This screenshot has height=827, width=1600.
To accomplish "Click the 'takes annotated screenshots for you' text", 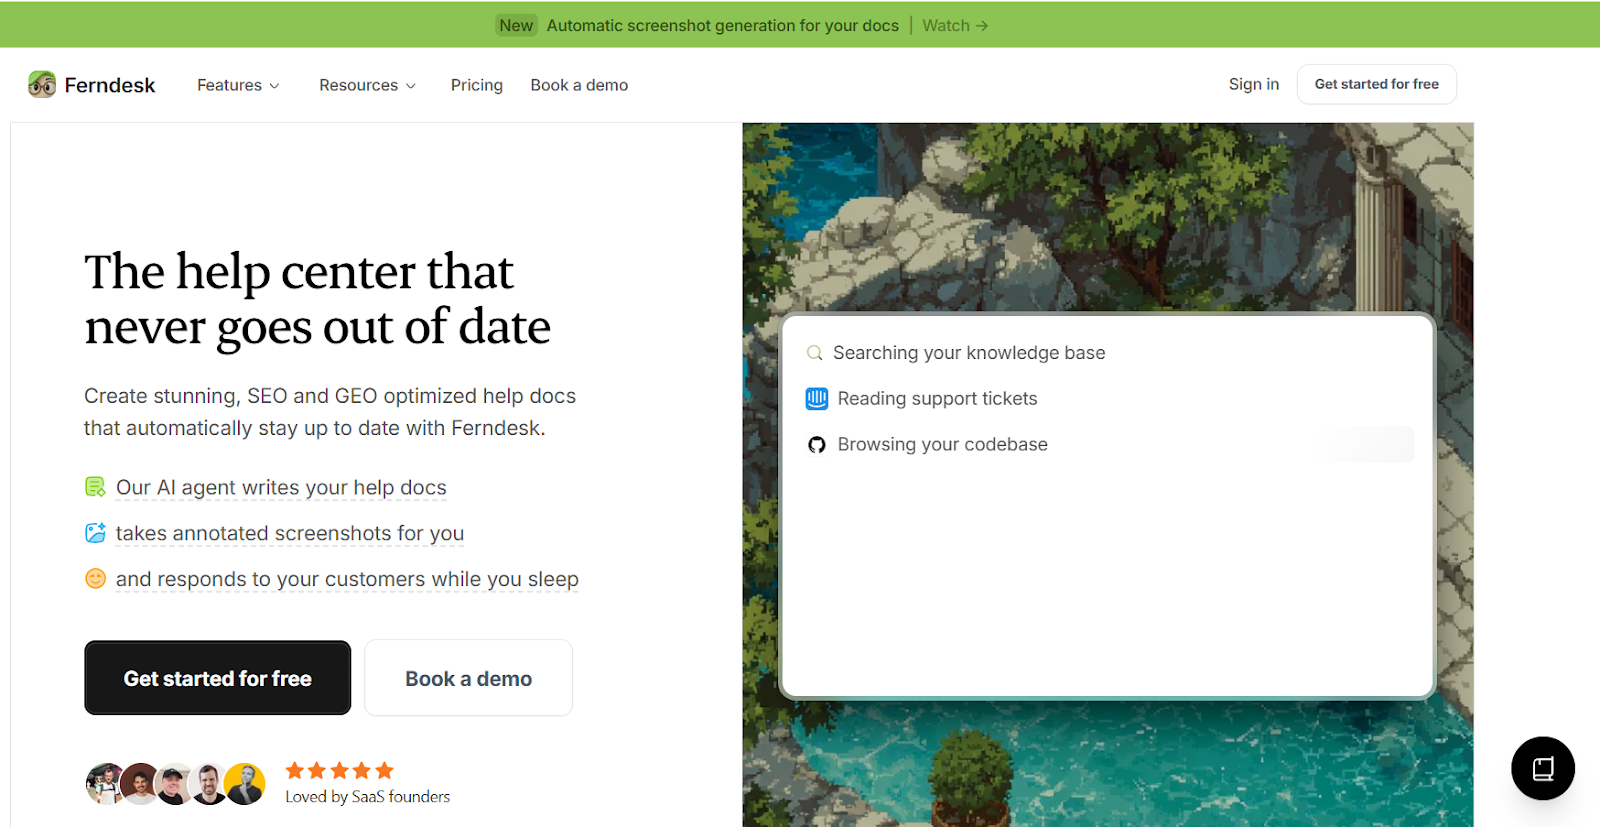I will coord(290,533).
